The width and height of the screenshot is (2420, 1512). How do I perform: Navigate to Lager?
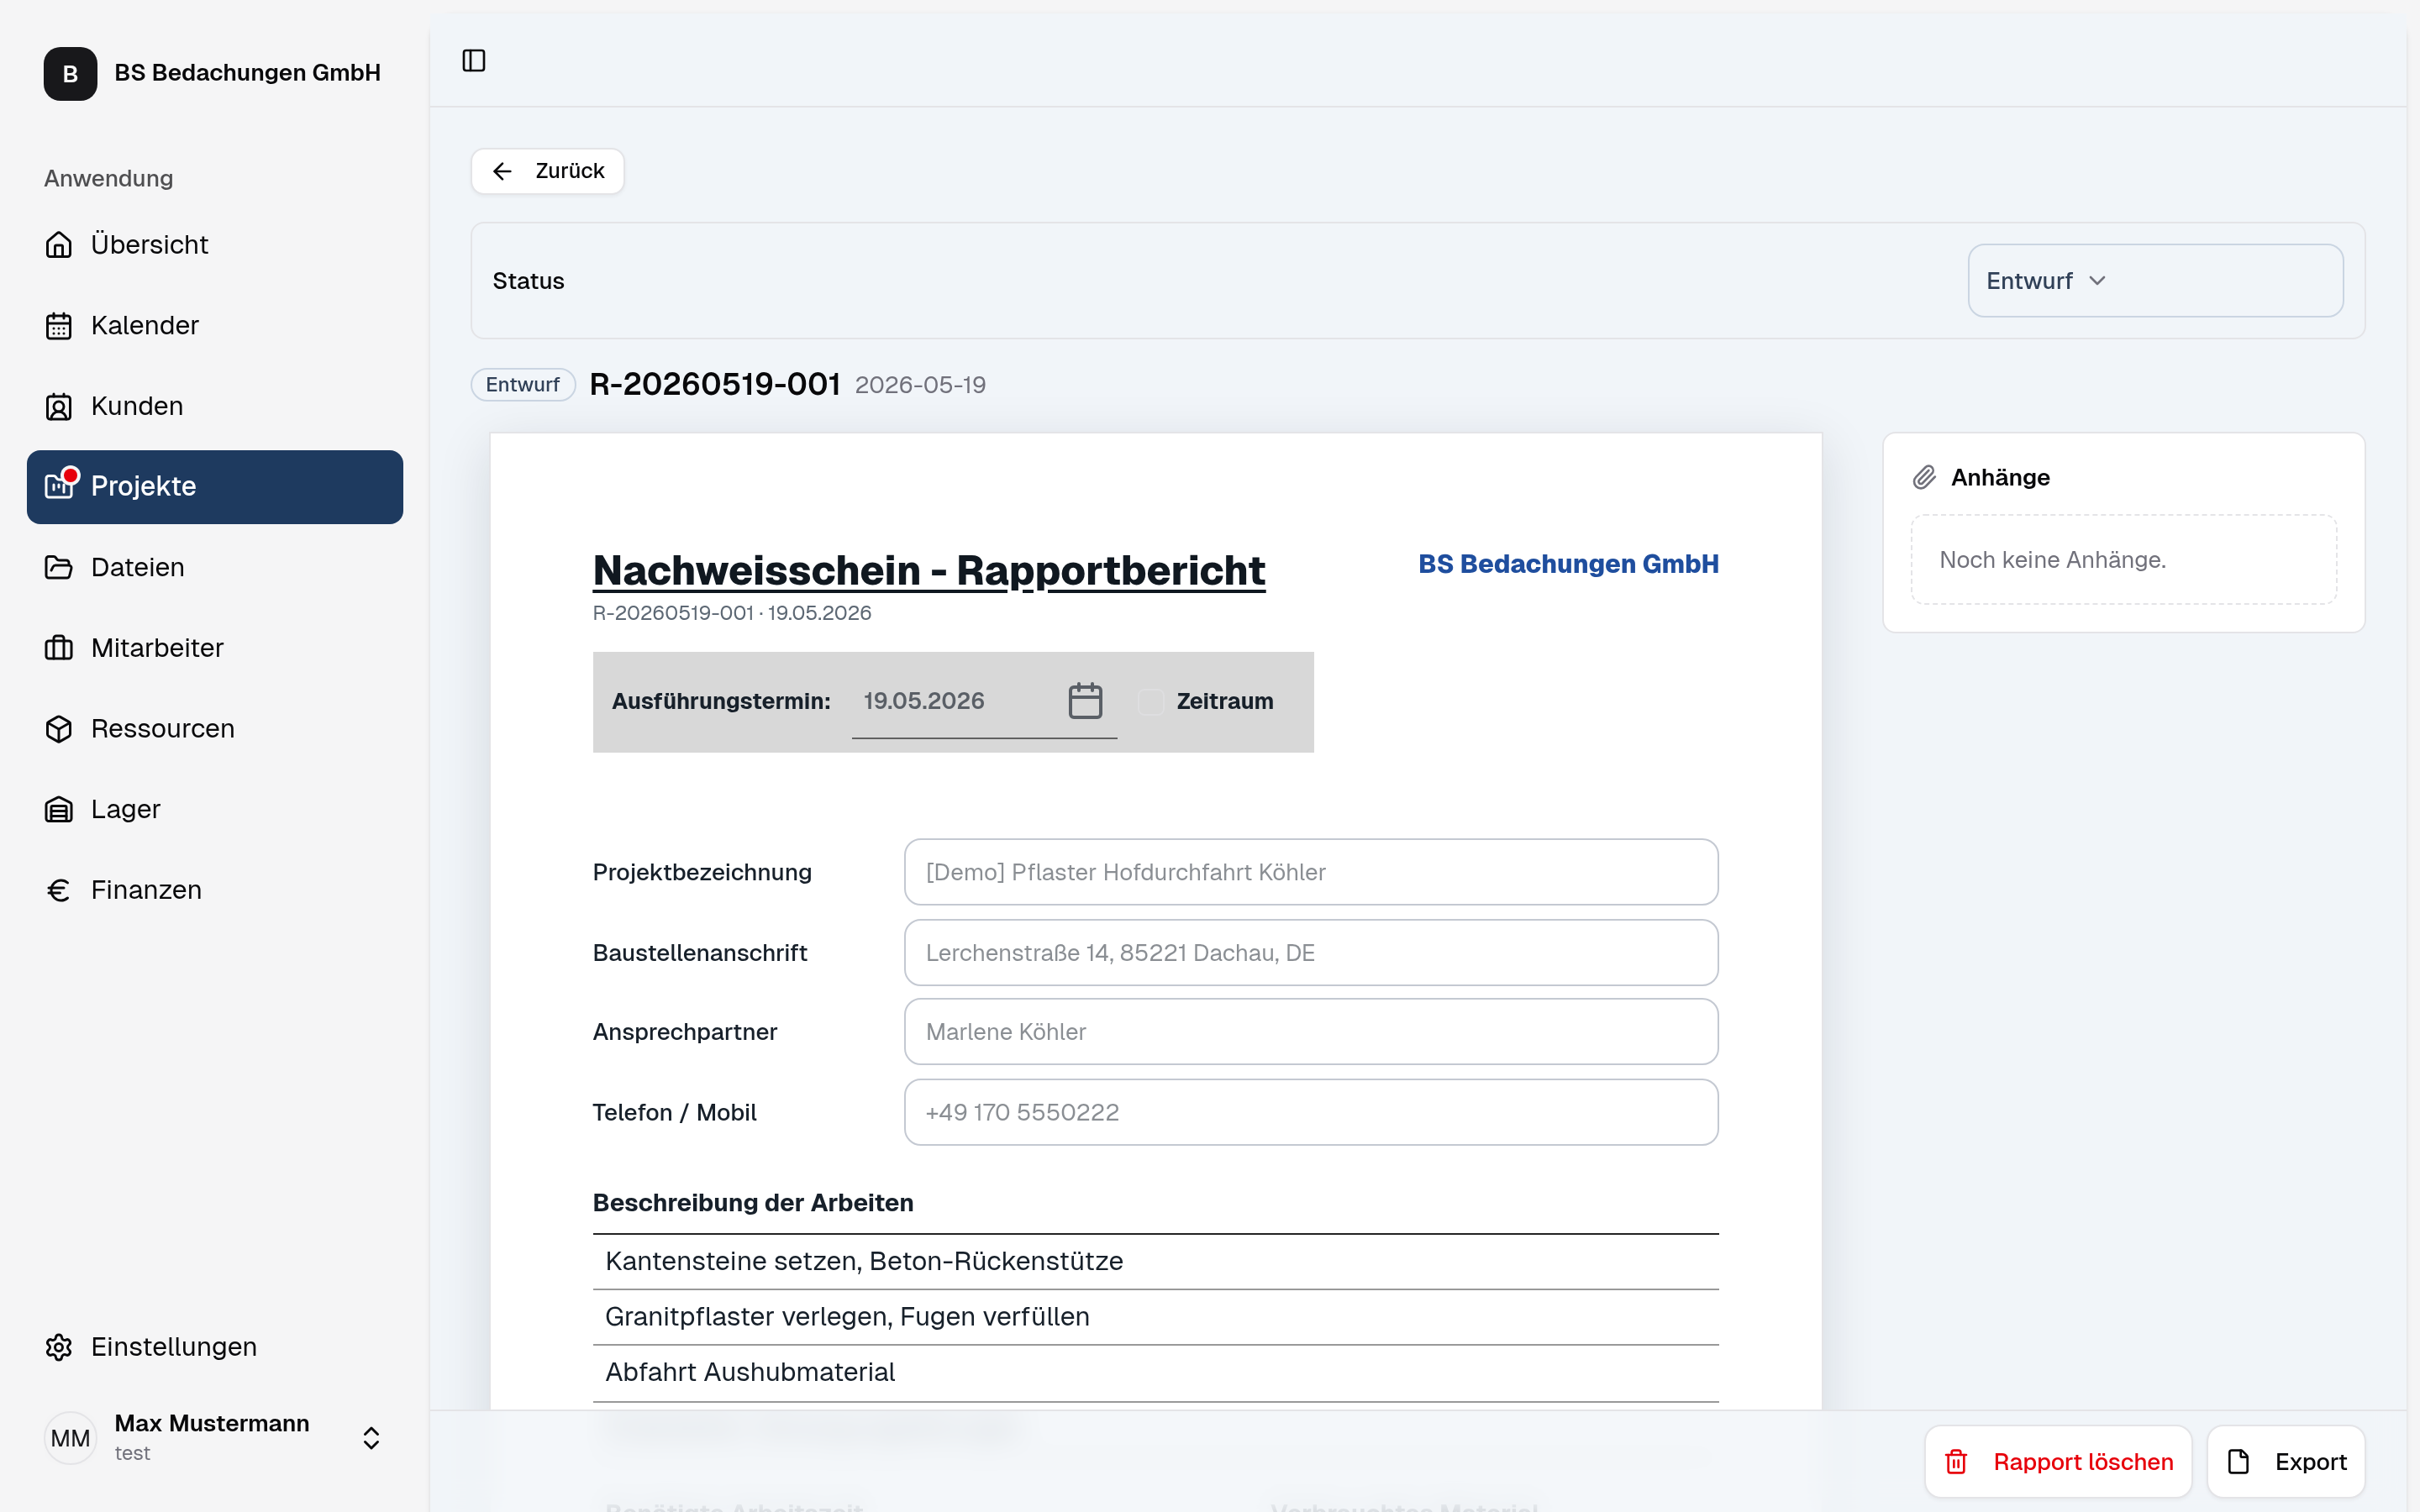[x=215, y=809]
